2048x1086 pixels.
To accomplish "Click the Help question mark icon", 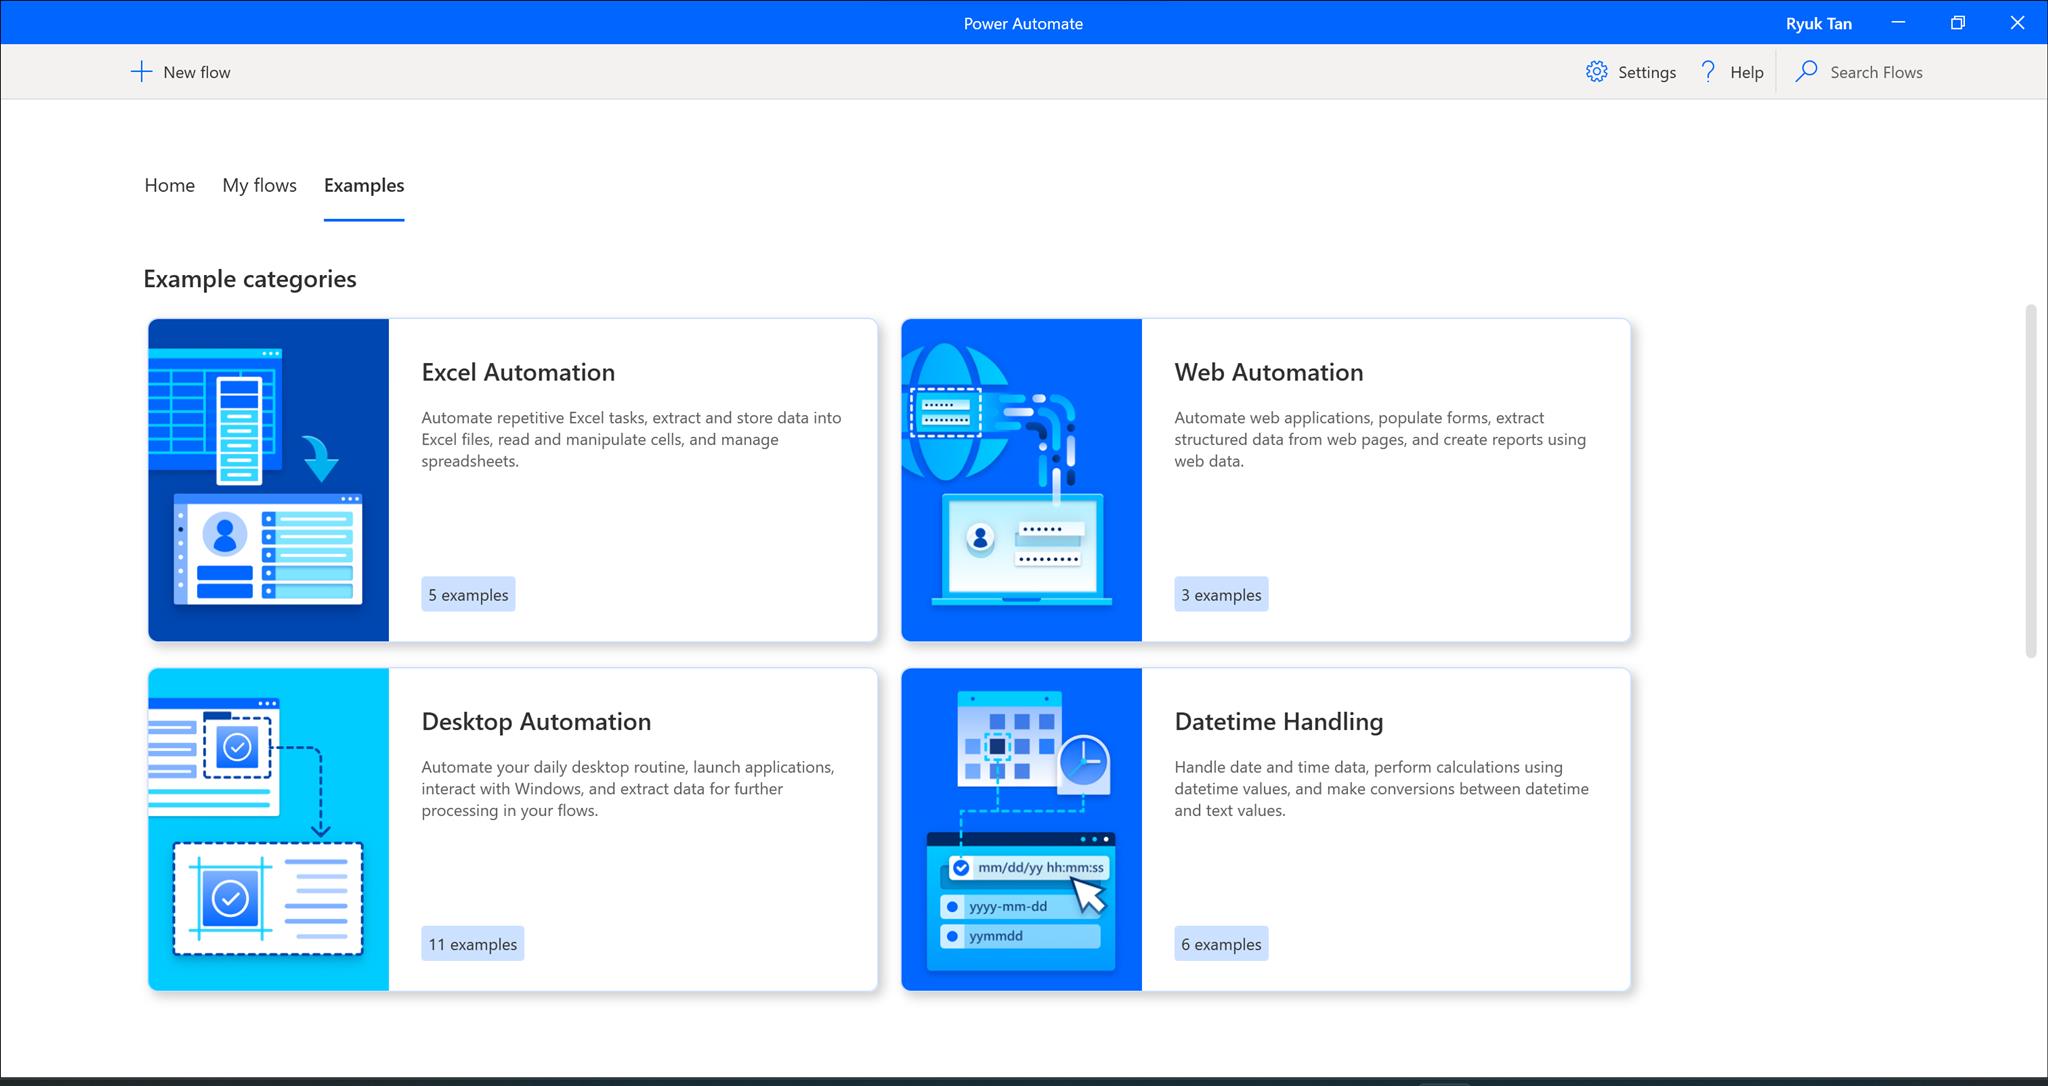I will pos(1708,72).
